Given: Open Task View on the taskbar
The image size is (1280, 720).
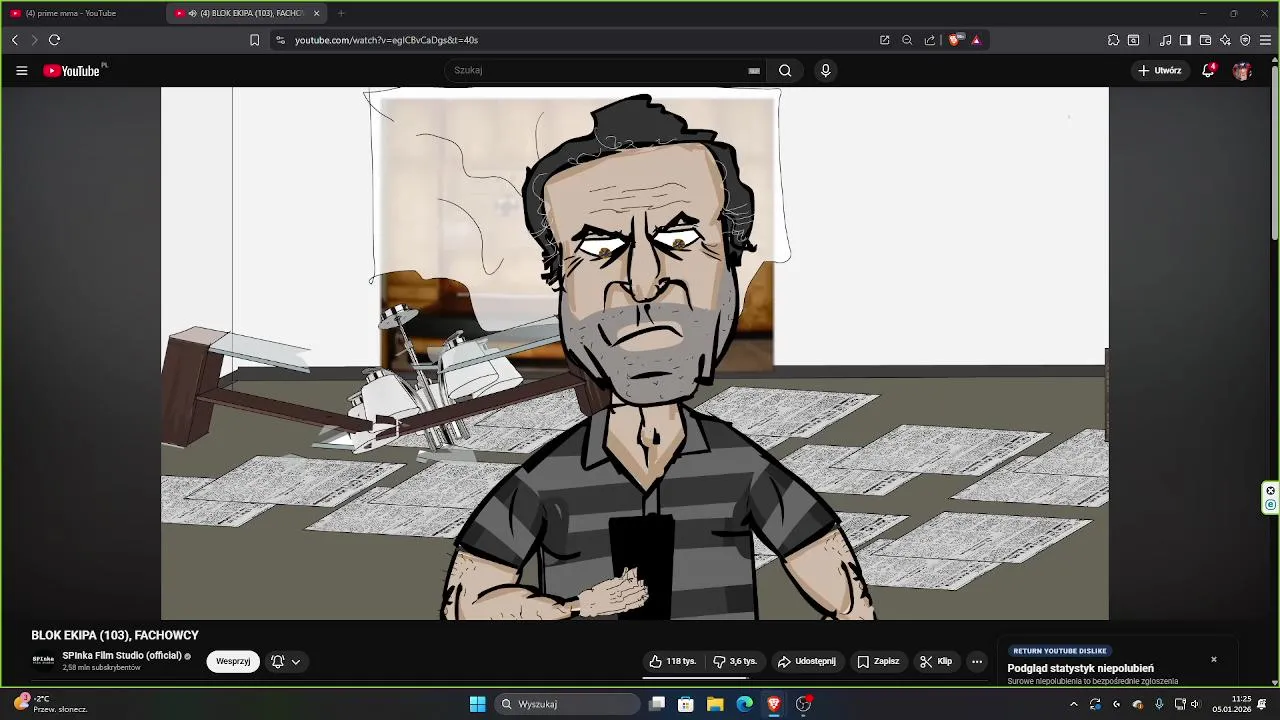Looking at the screenshot, I should tap(657, 704).
